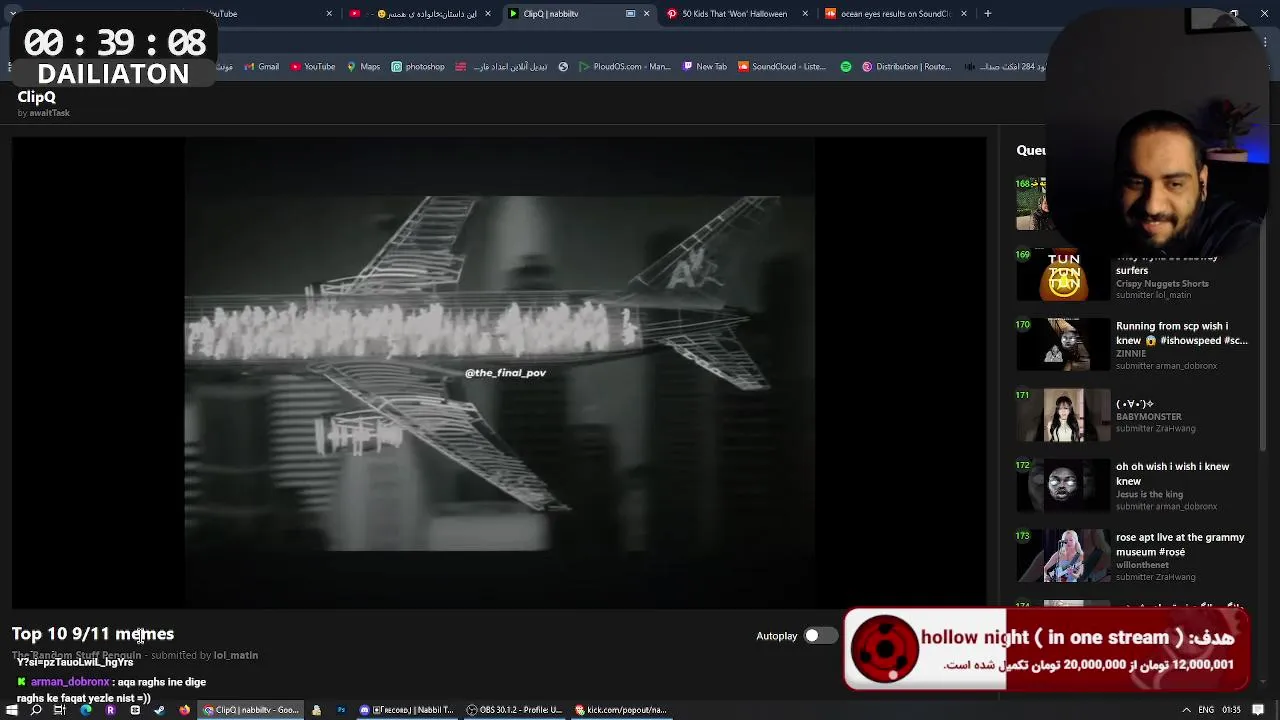Close the ocean eyes SoundCloud tab

point(964,14)
